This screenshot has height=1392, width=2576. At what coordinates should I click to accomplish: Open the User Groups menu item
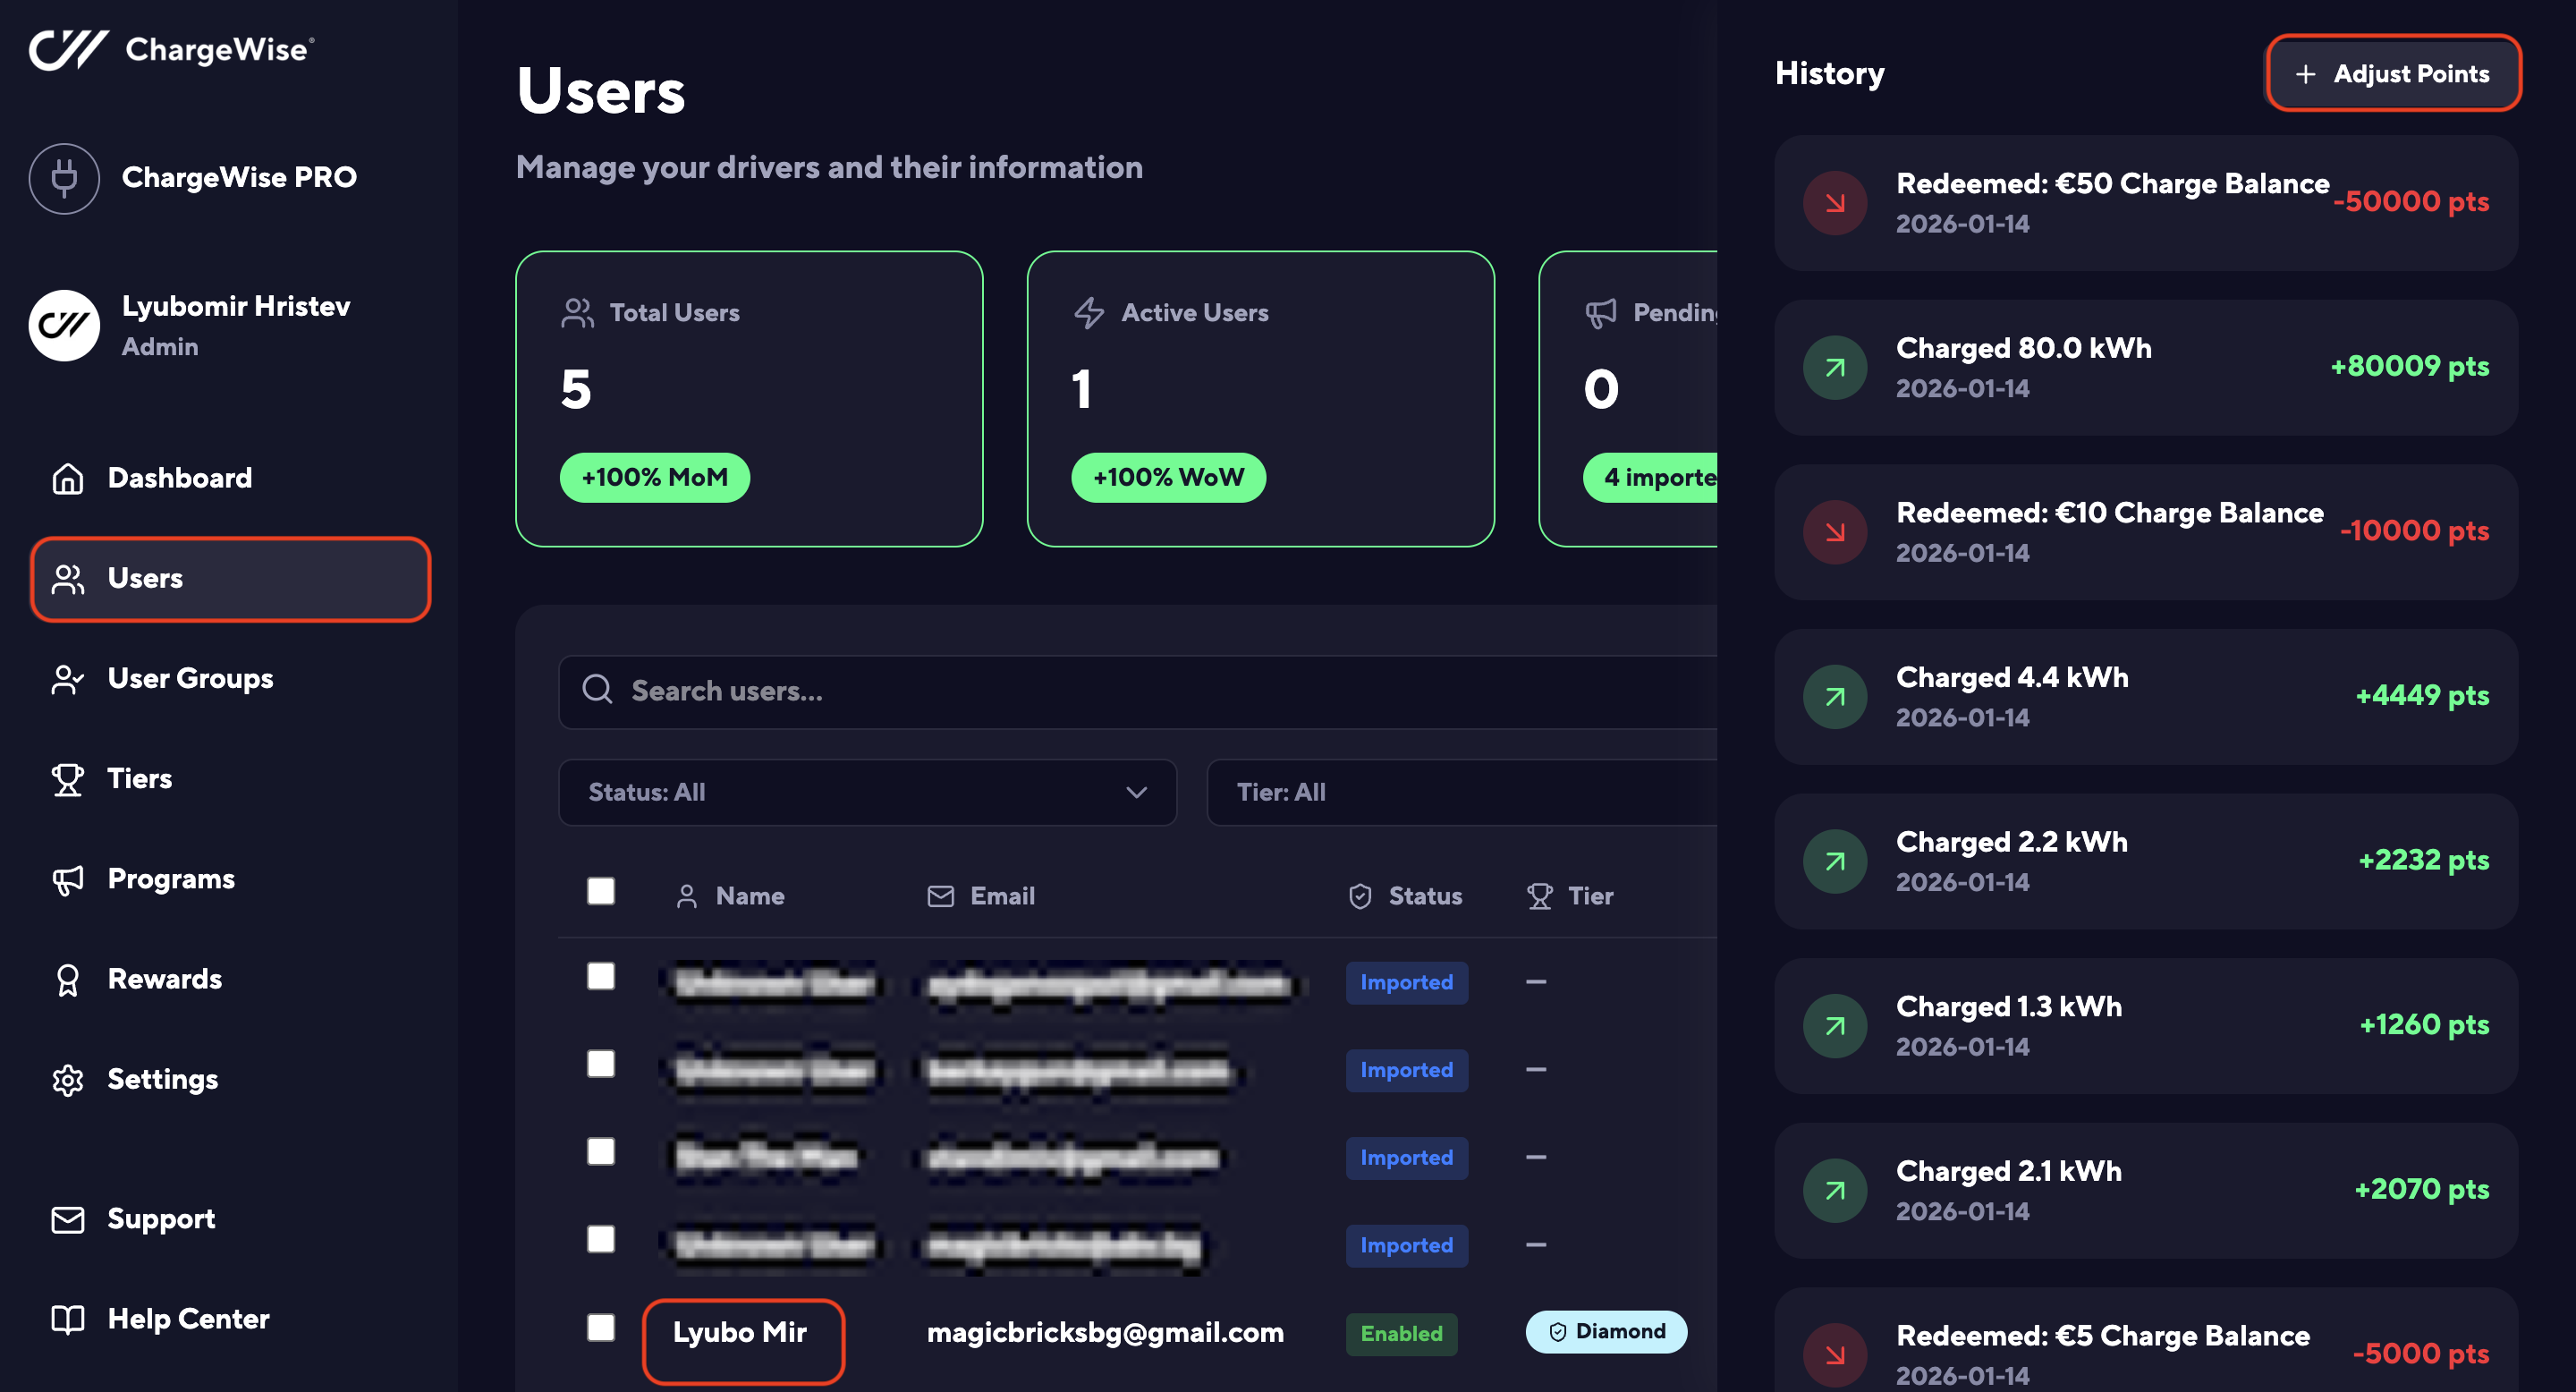(x=190, y=679)
